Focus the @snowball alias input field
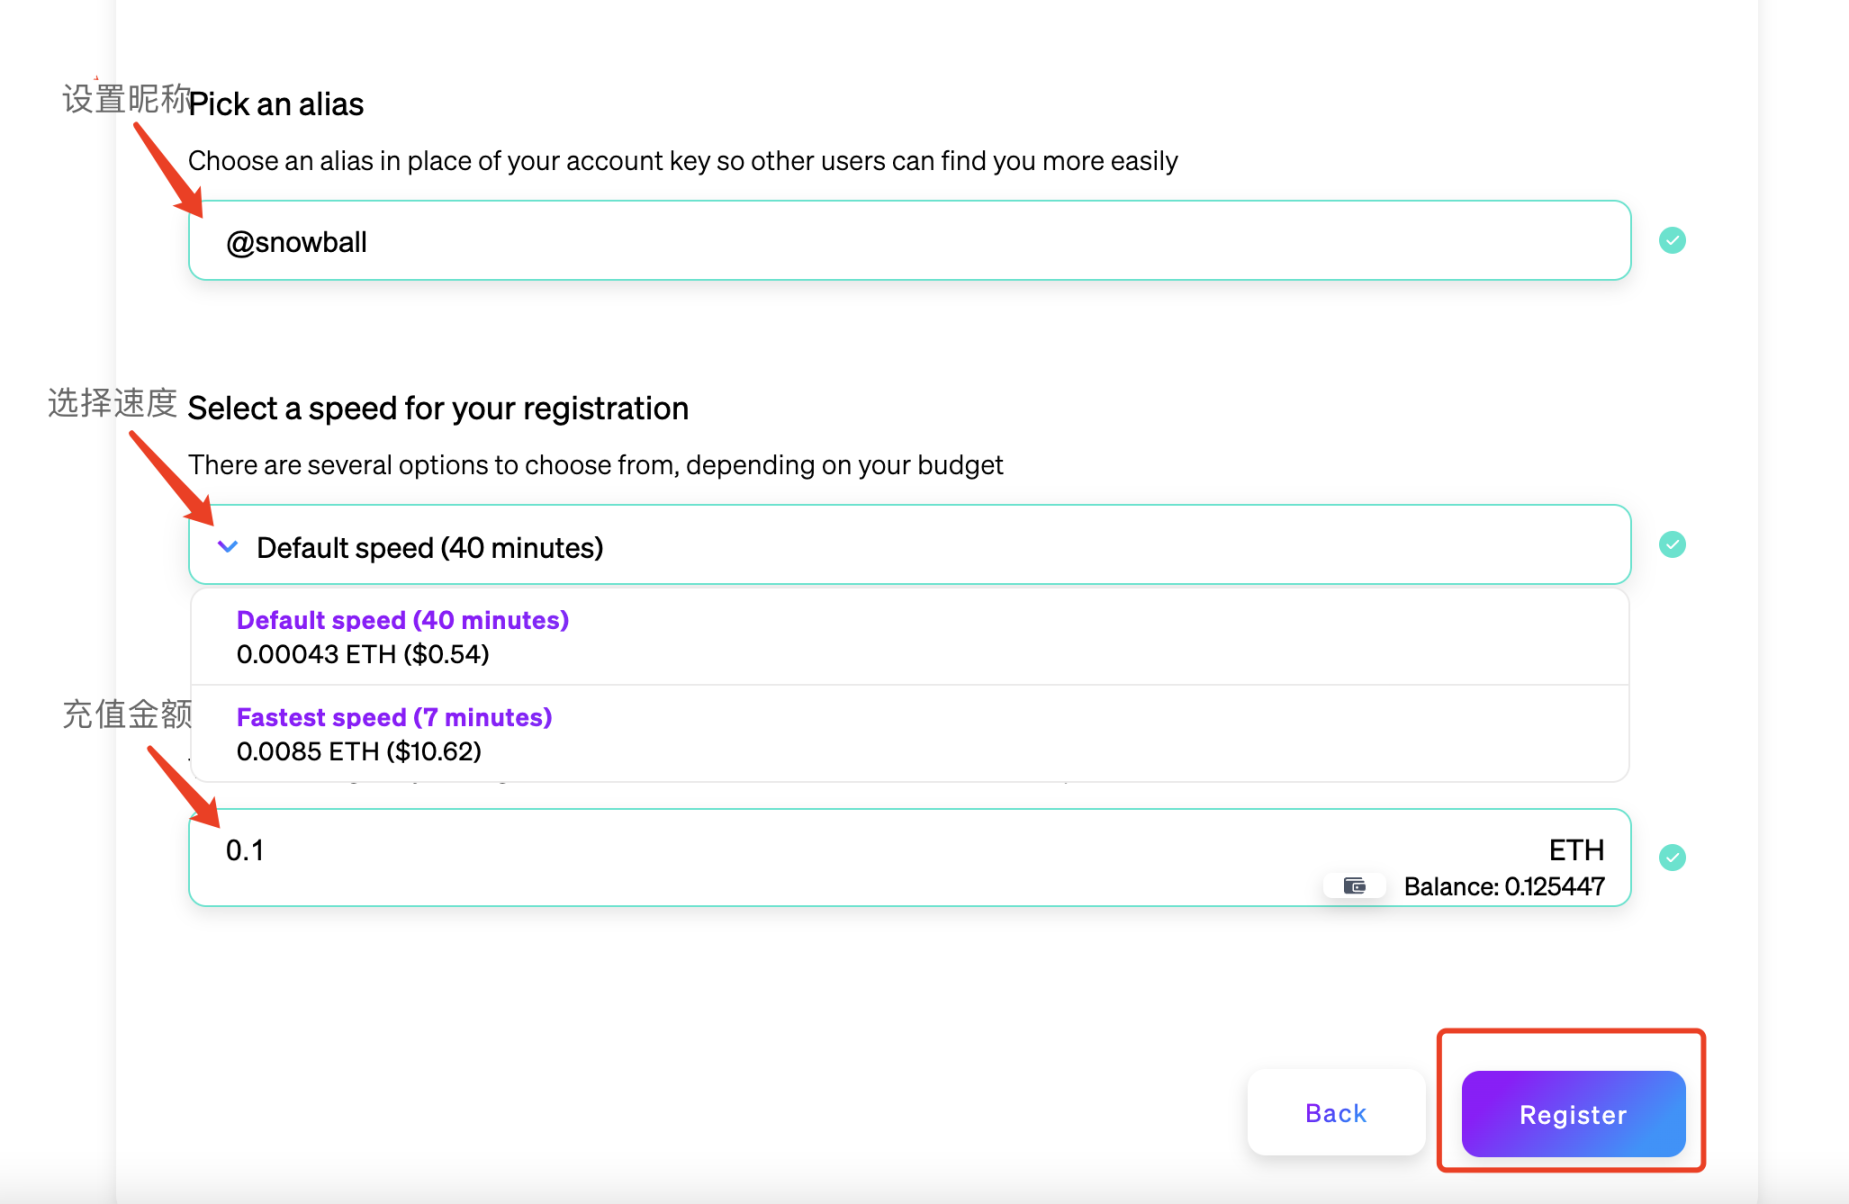The image size is (1849, 1204). pyautogui.click(x=908, y=241)
